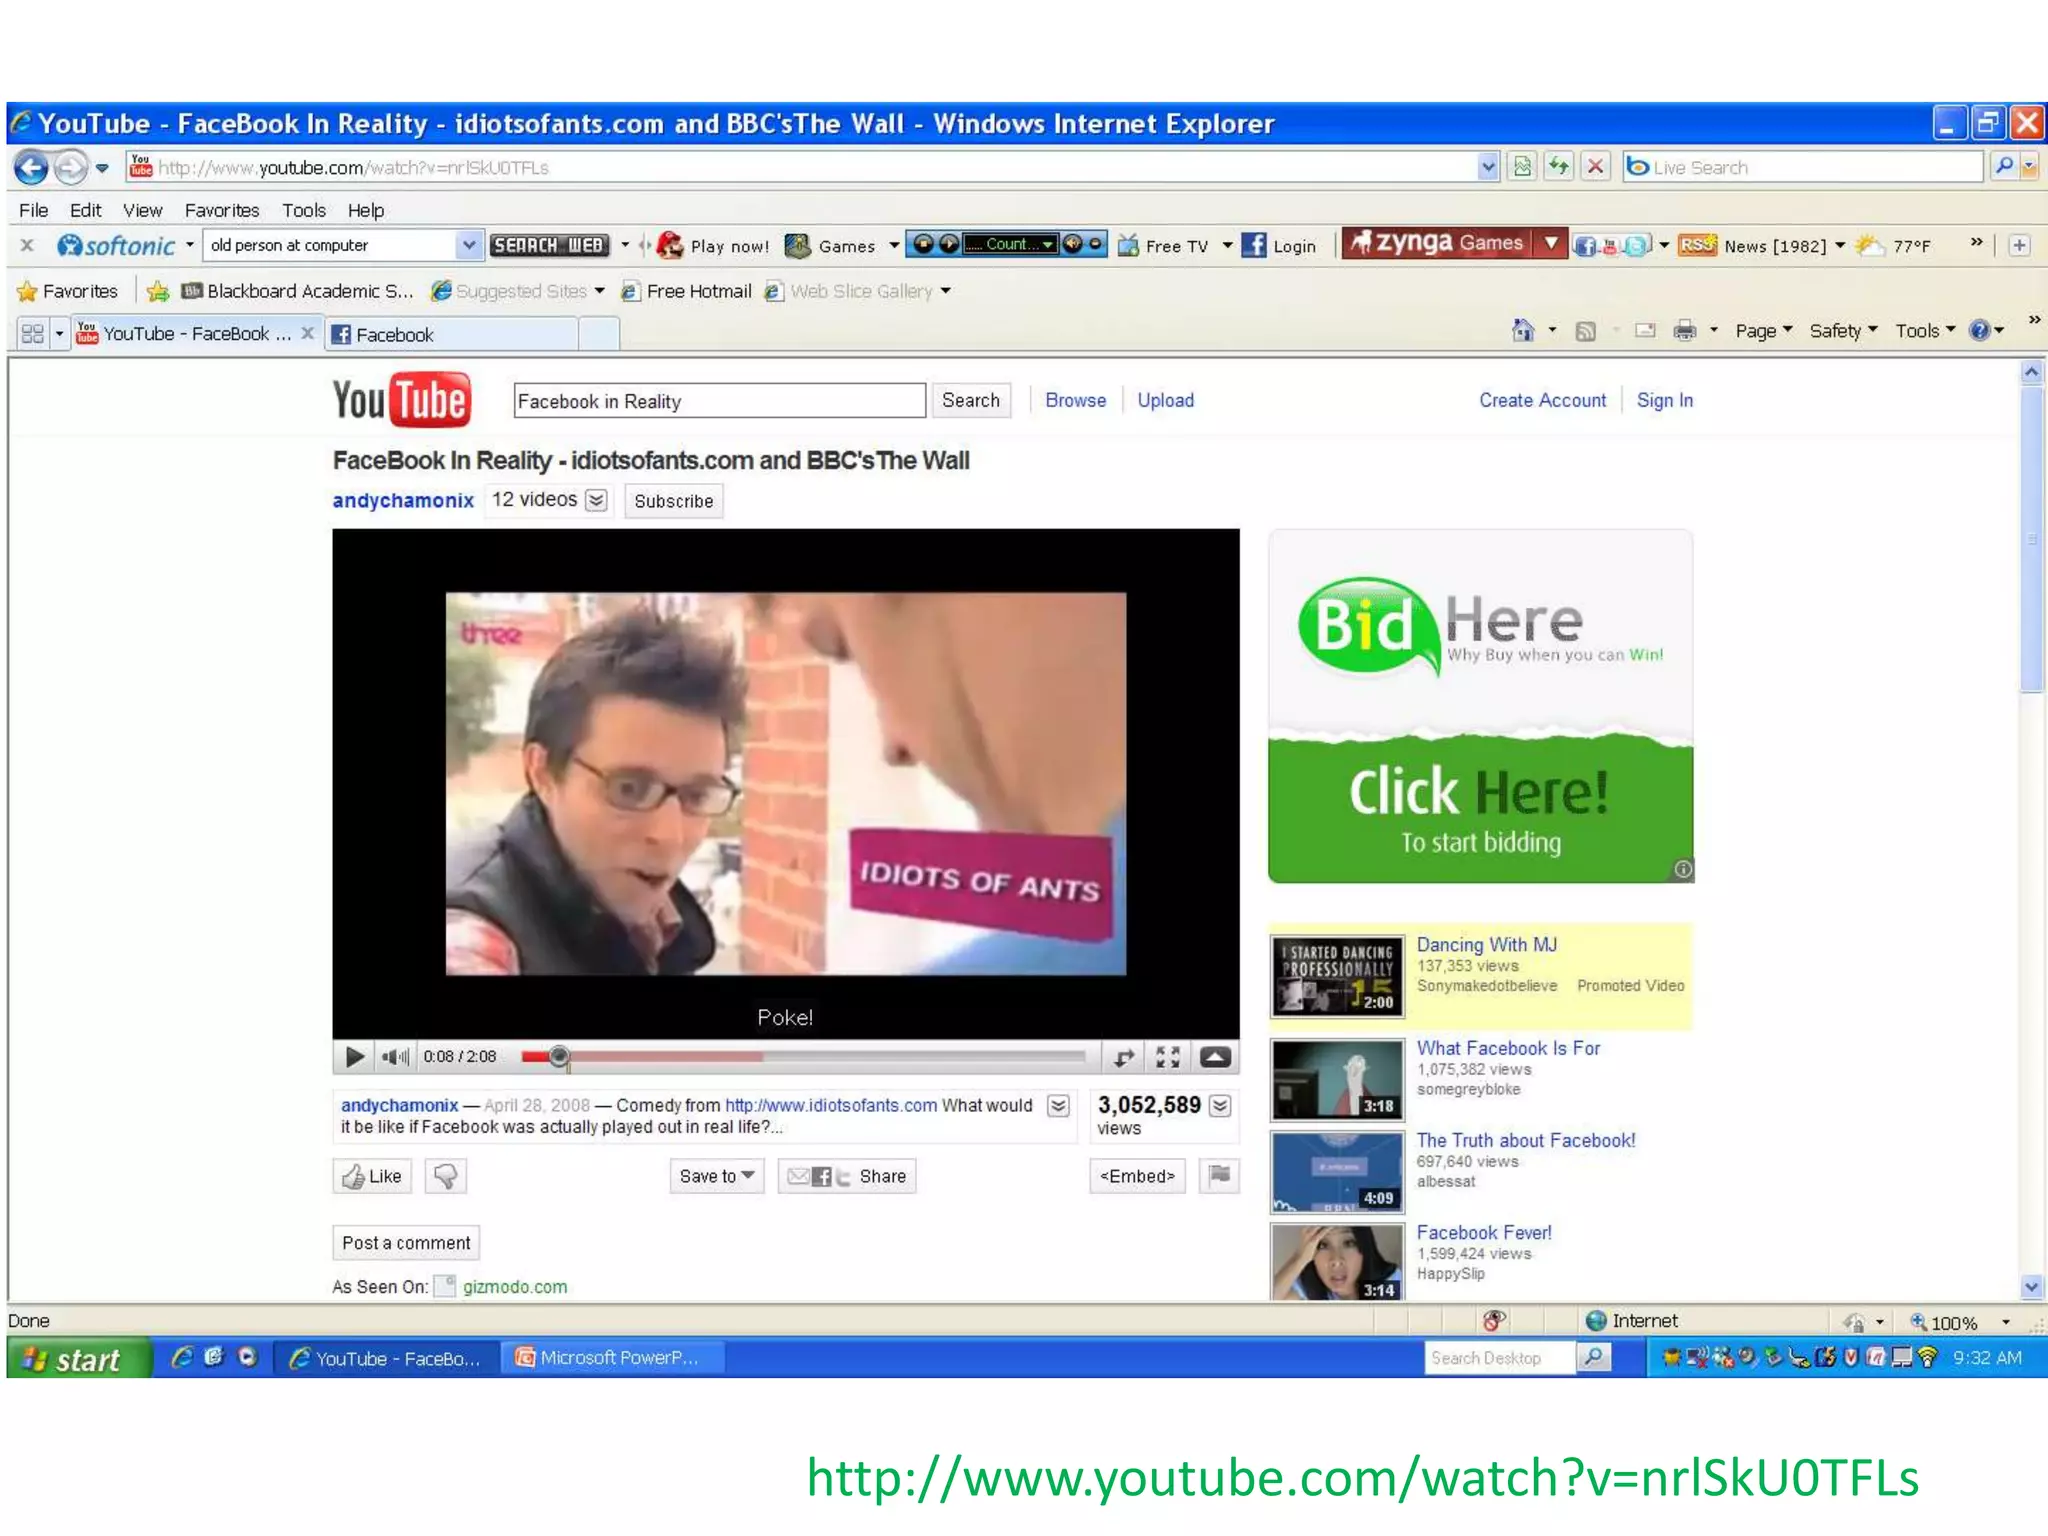This screenshot has height=1536, width=2048.
Task: Mute the video volume speaker icon
Action: click(x=395, y=1056)
